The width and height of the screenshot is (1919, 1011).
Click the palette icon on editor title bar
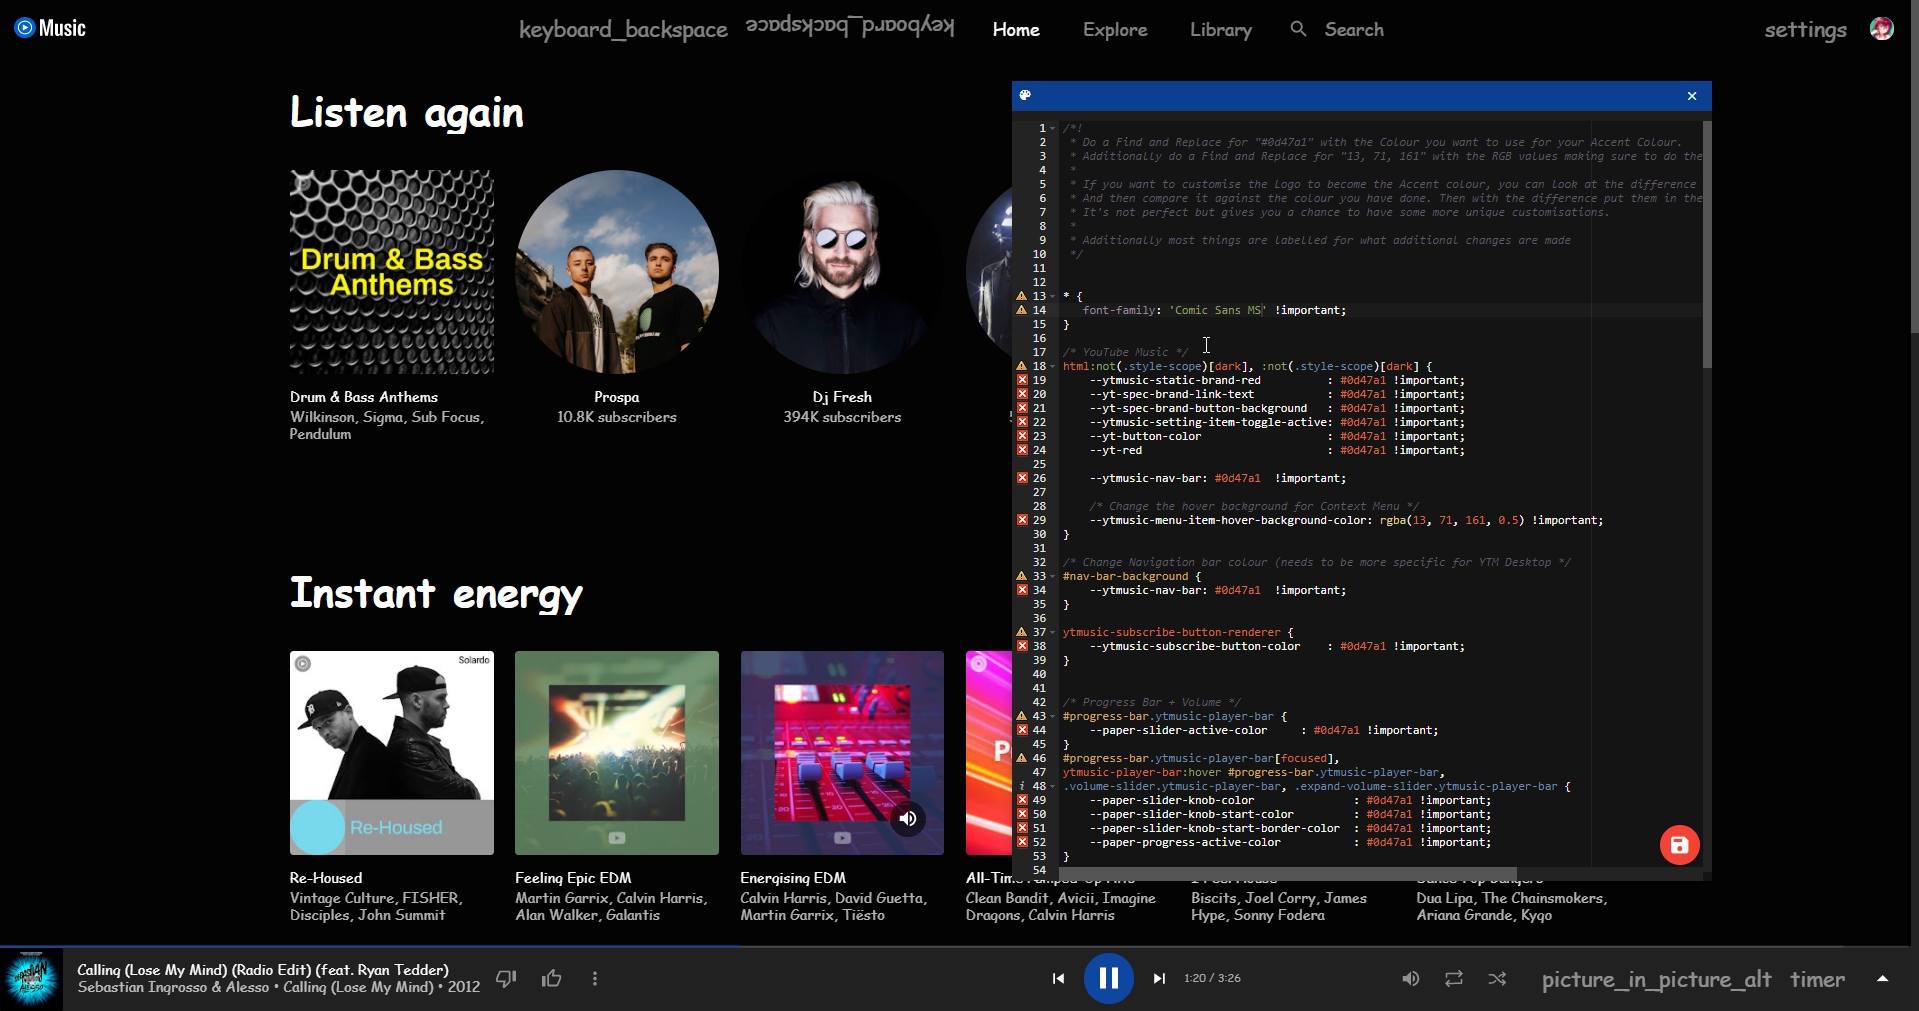pyautogui.click(x=1025, y=95)
